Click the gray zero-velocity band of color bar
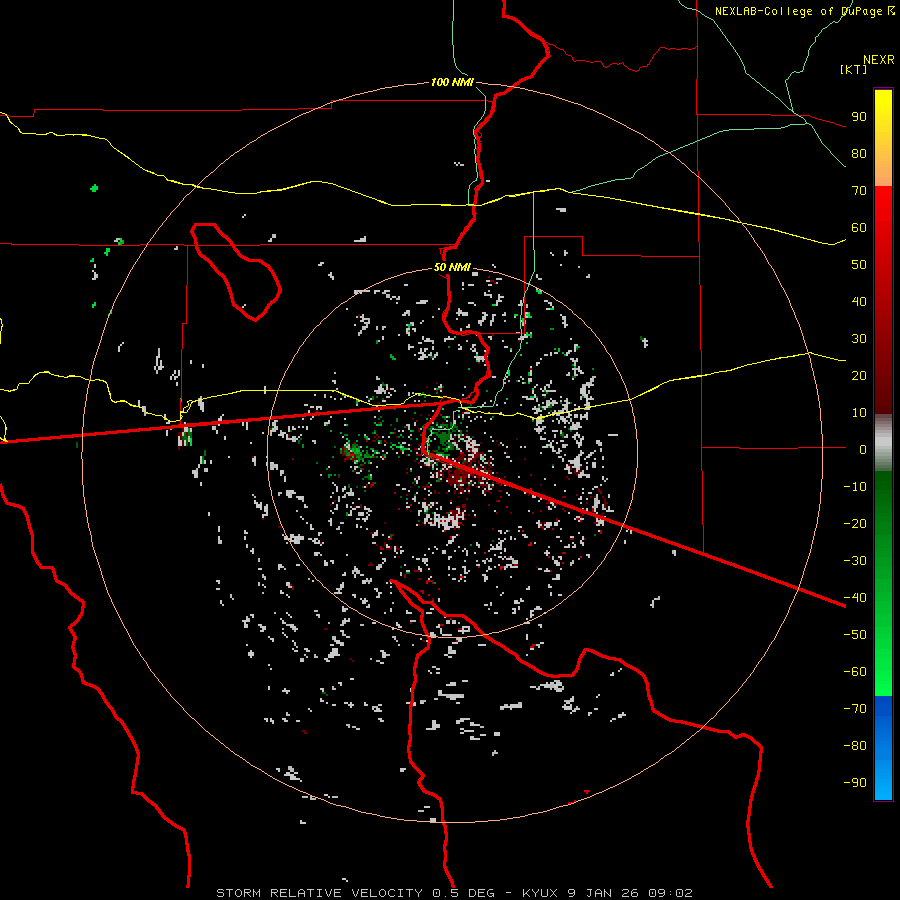Screen dimensions: 900x900 [x=883, y=443]
